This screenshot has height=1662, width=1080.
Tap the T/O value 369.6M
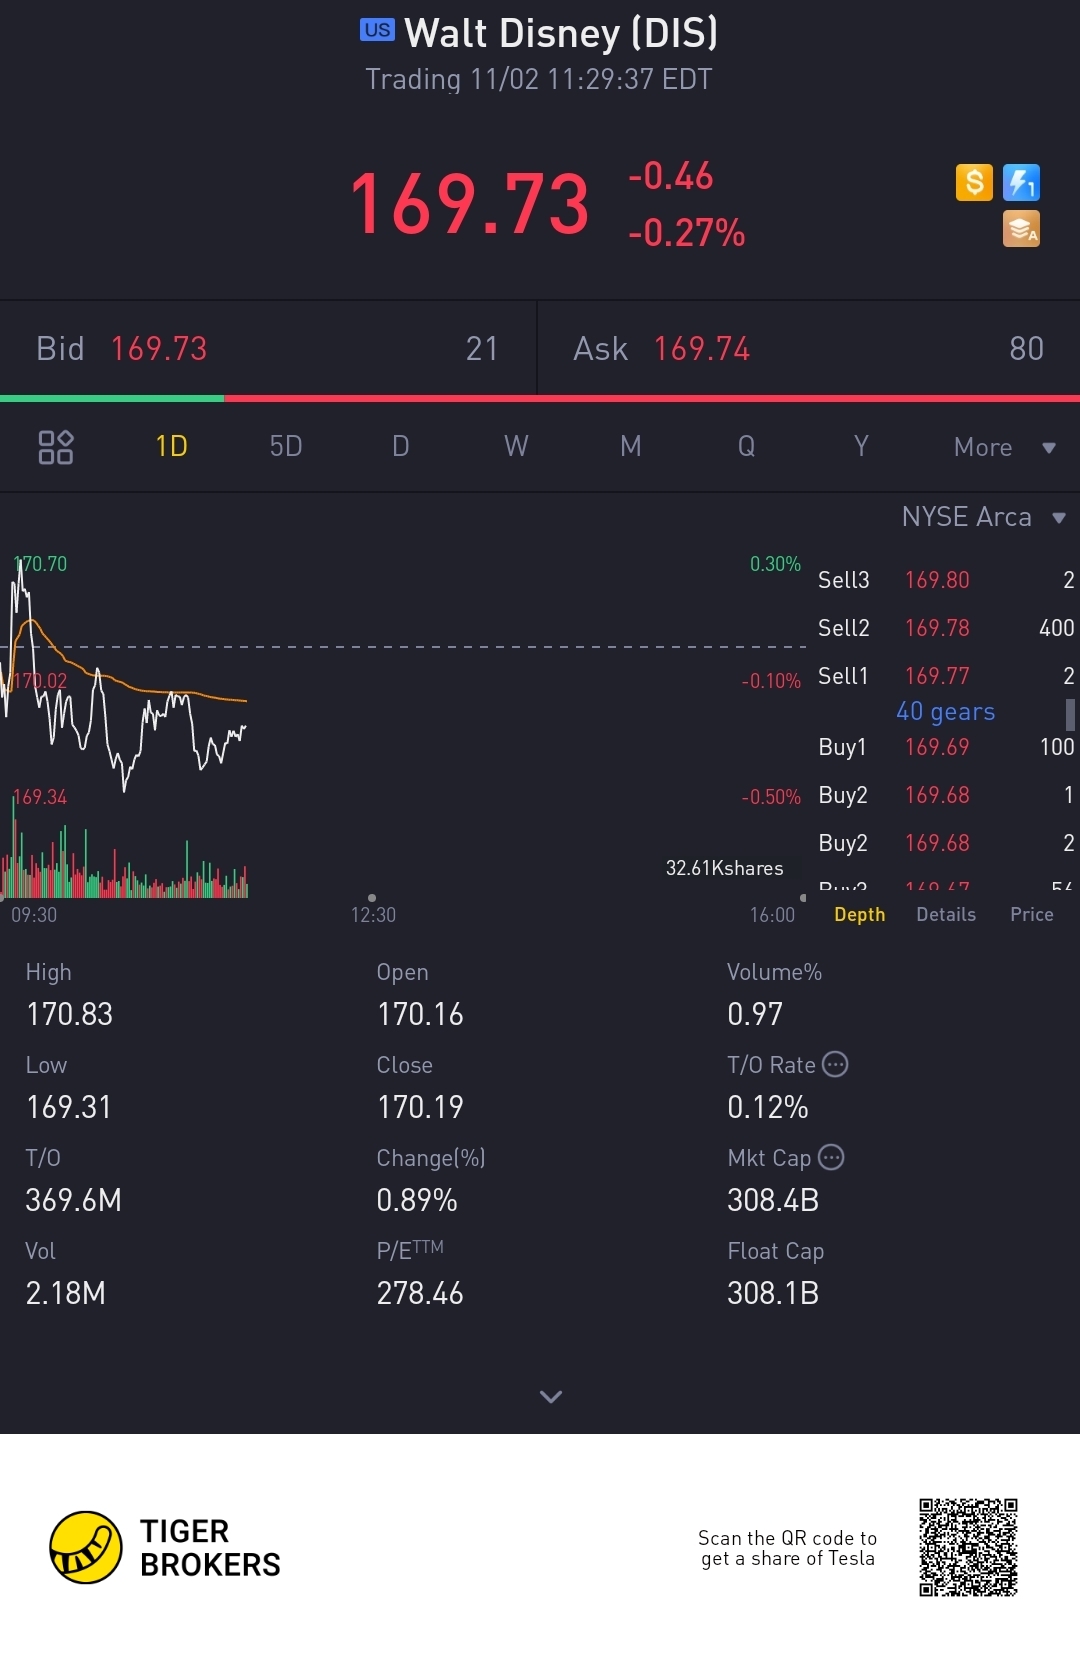[74, 1200]
